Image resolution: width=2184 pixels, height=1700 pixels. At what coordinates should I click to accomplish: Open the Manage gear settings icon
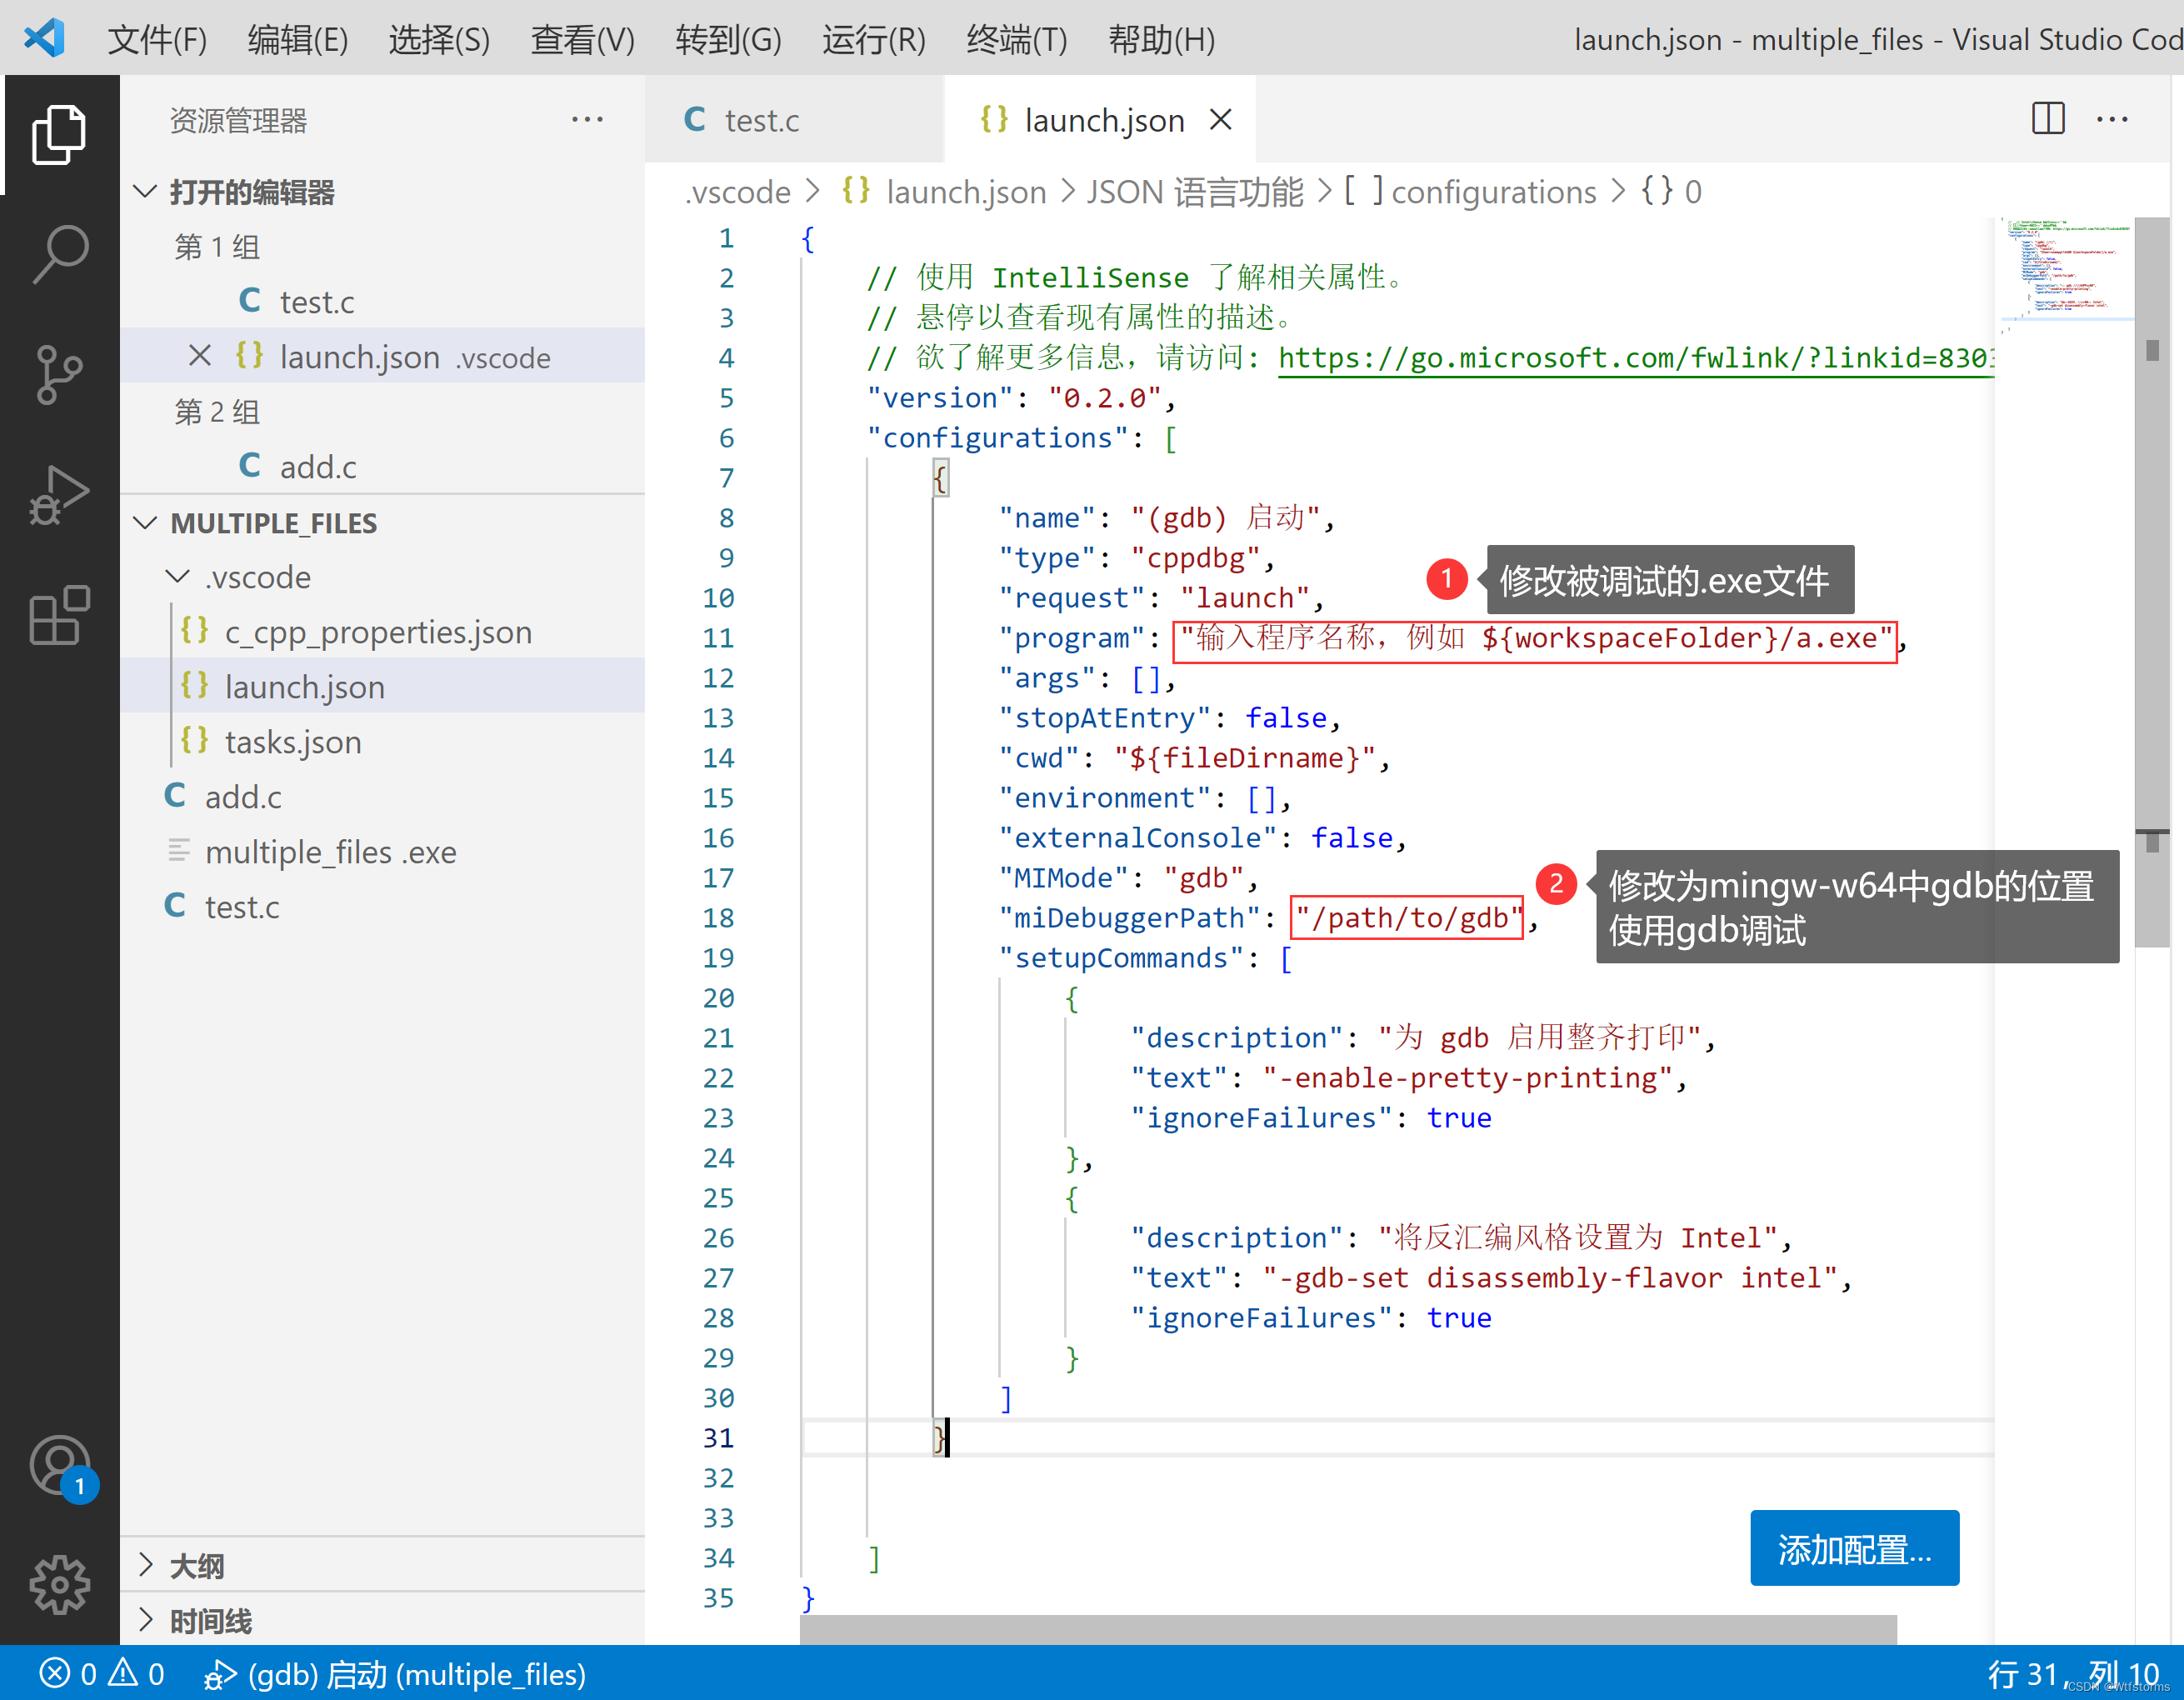click(x=59, y=1584)
